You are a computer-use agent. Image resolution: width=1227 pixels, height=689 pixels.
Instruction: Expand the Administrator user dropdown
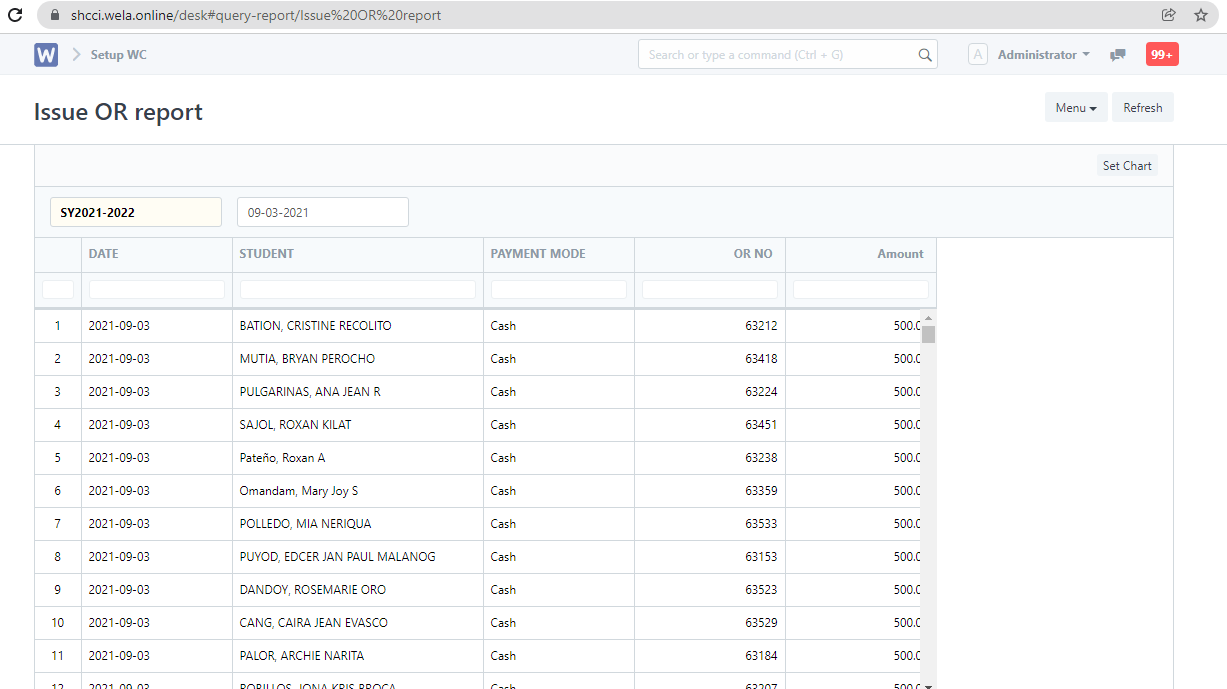point(1043,55)
